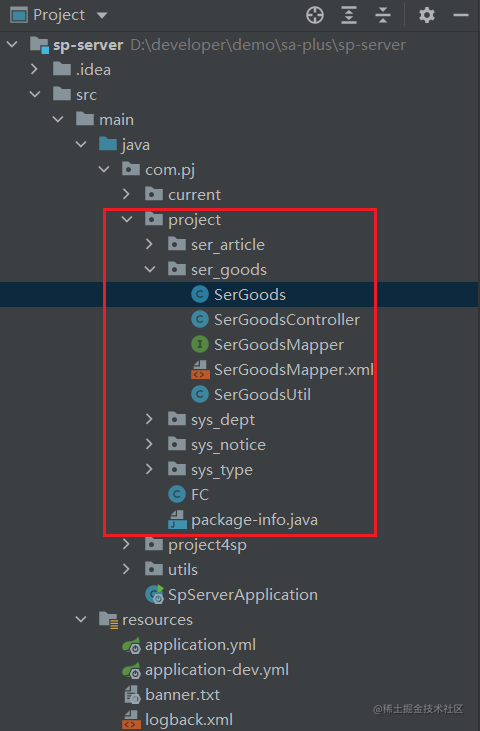Click the sp-server module folder icon

click(39, 45)
